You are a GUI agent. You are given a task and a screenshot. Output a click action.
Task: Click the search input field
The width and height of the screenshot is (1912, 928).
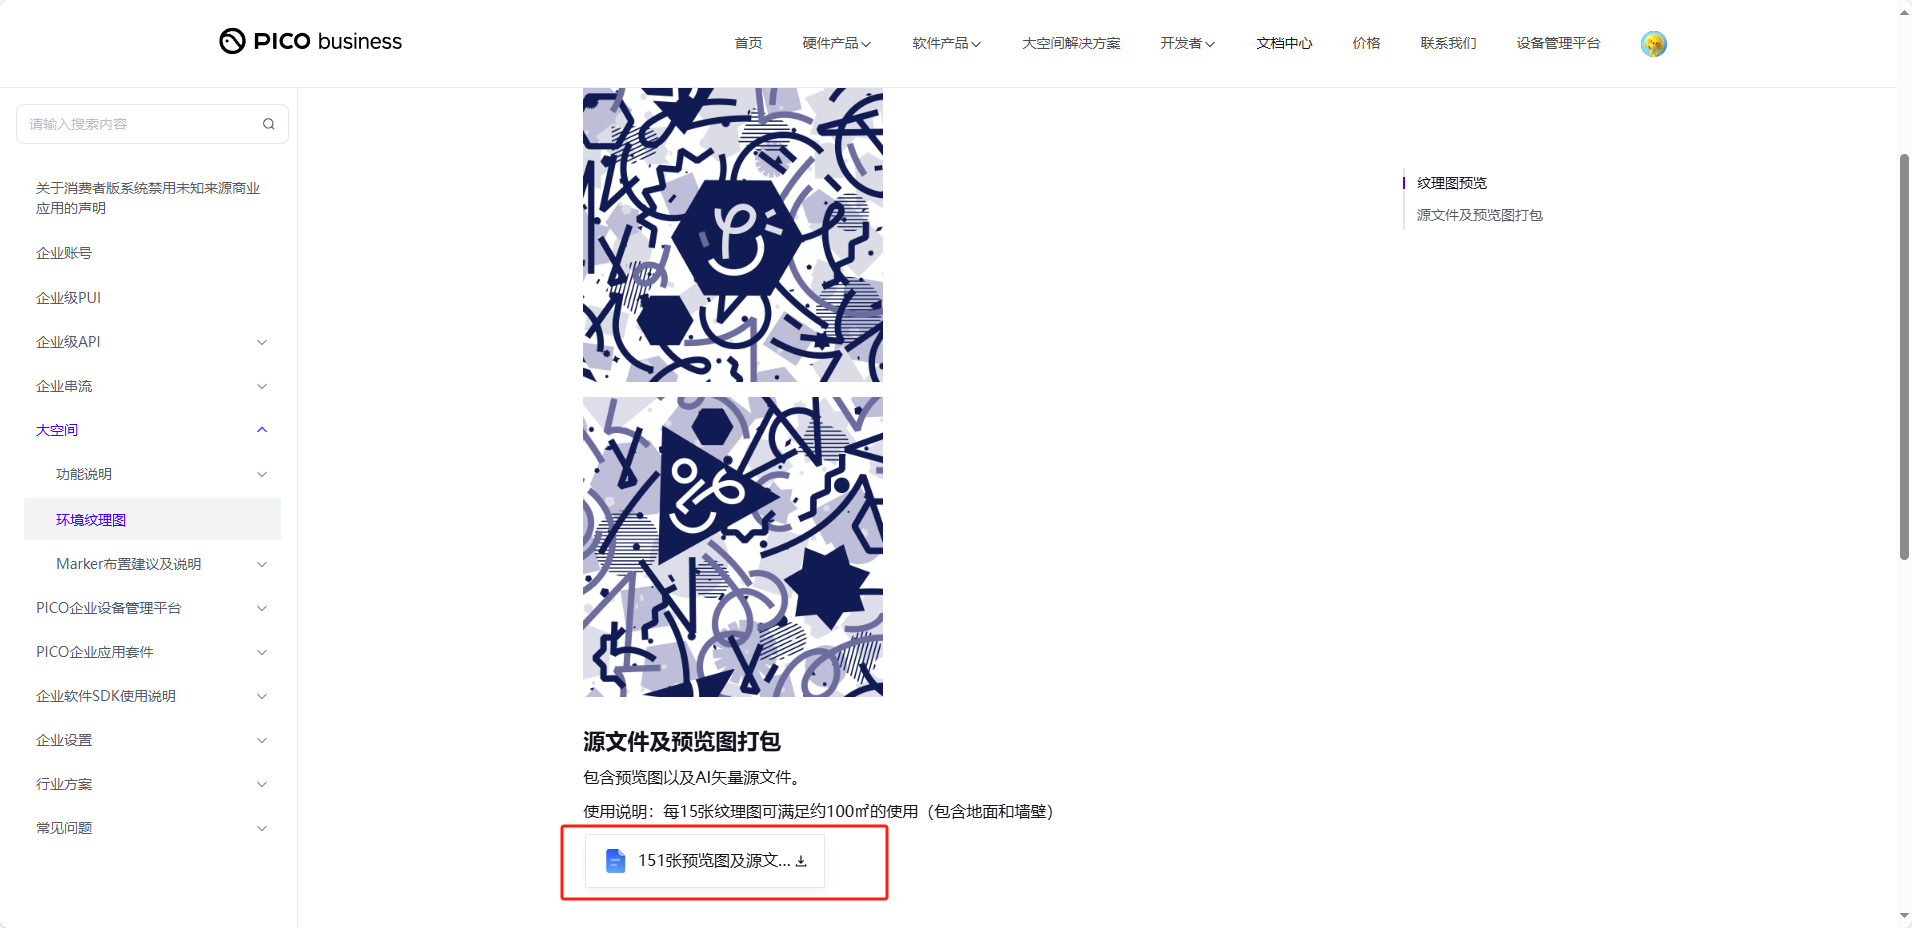click(x=152, y=124)
